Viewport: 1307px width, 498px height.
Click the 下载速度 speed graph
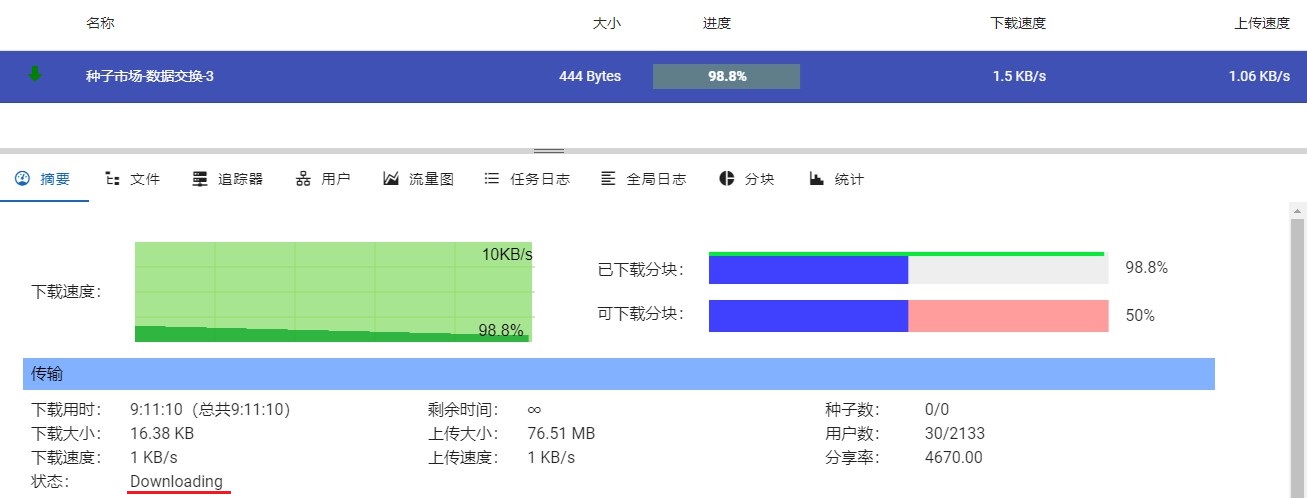333,292
